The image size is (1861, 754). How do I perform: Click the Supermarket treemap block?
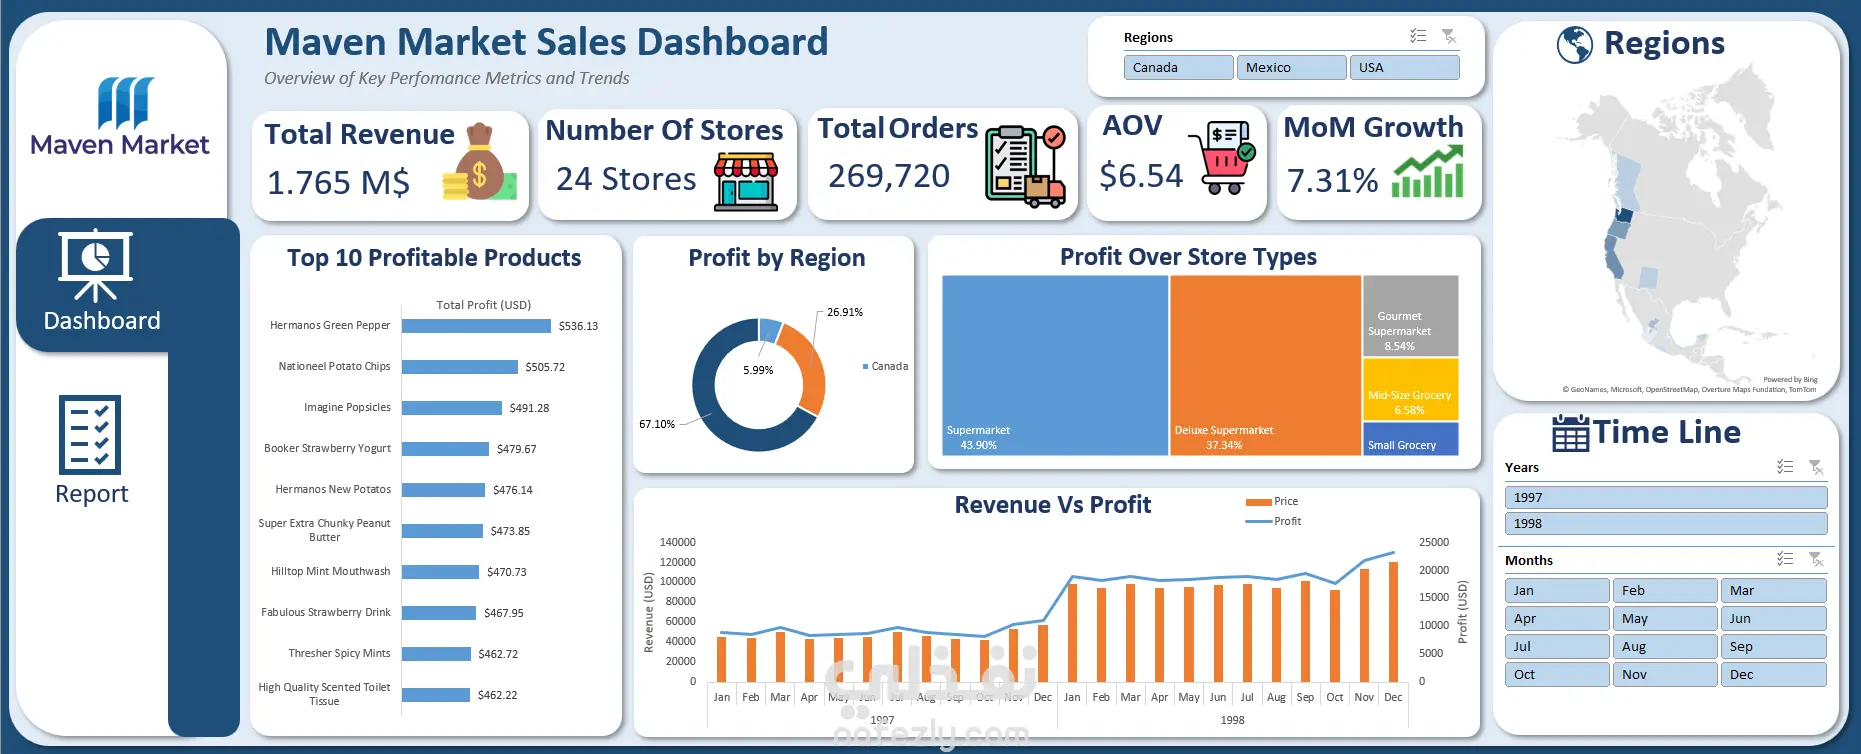tap(1055, 365)
